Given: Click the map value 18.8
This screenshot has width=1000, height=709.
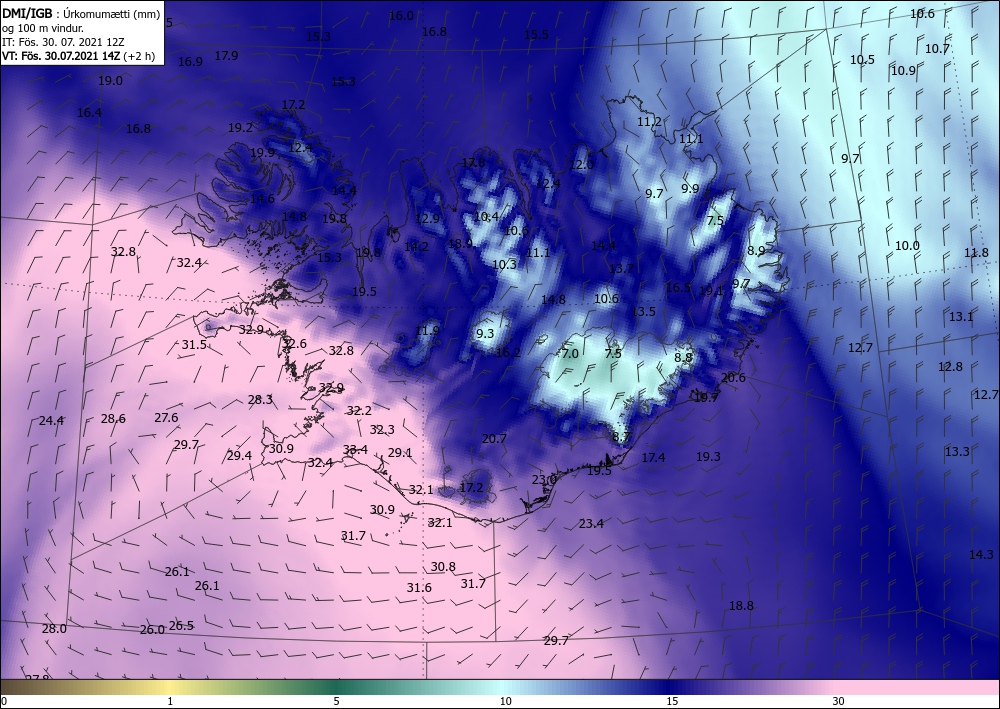Looking at the screenshot, I should pyautogui.click(x=741, y=606).
